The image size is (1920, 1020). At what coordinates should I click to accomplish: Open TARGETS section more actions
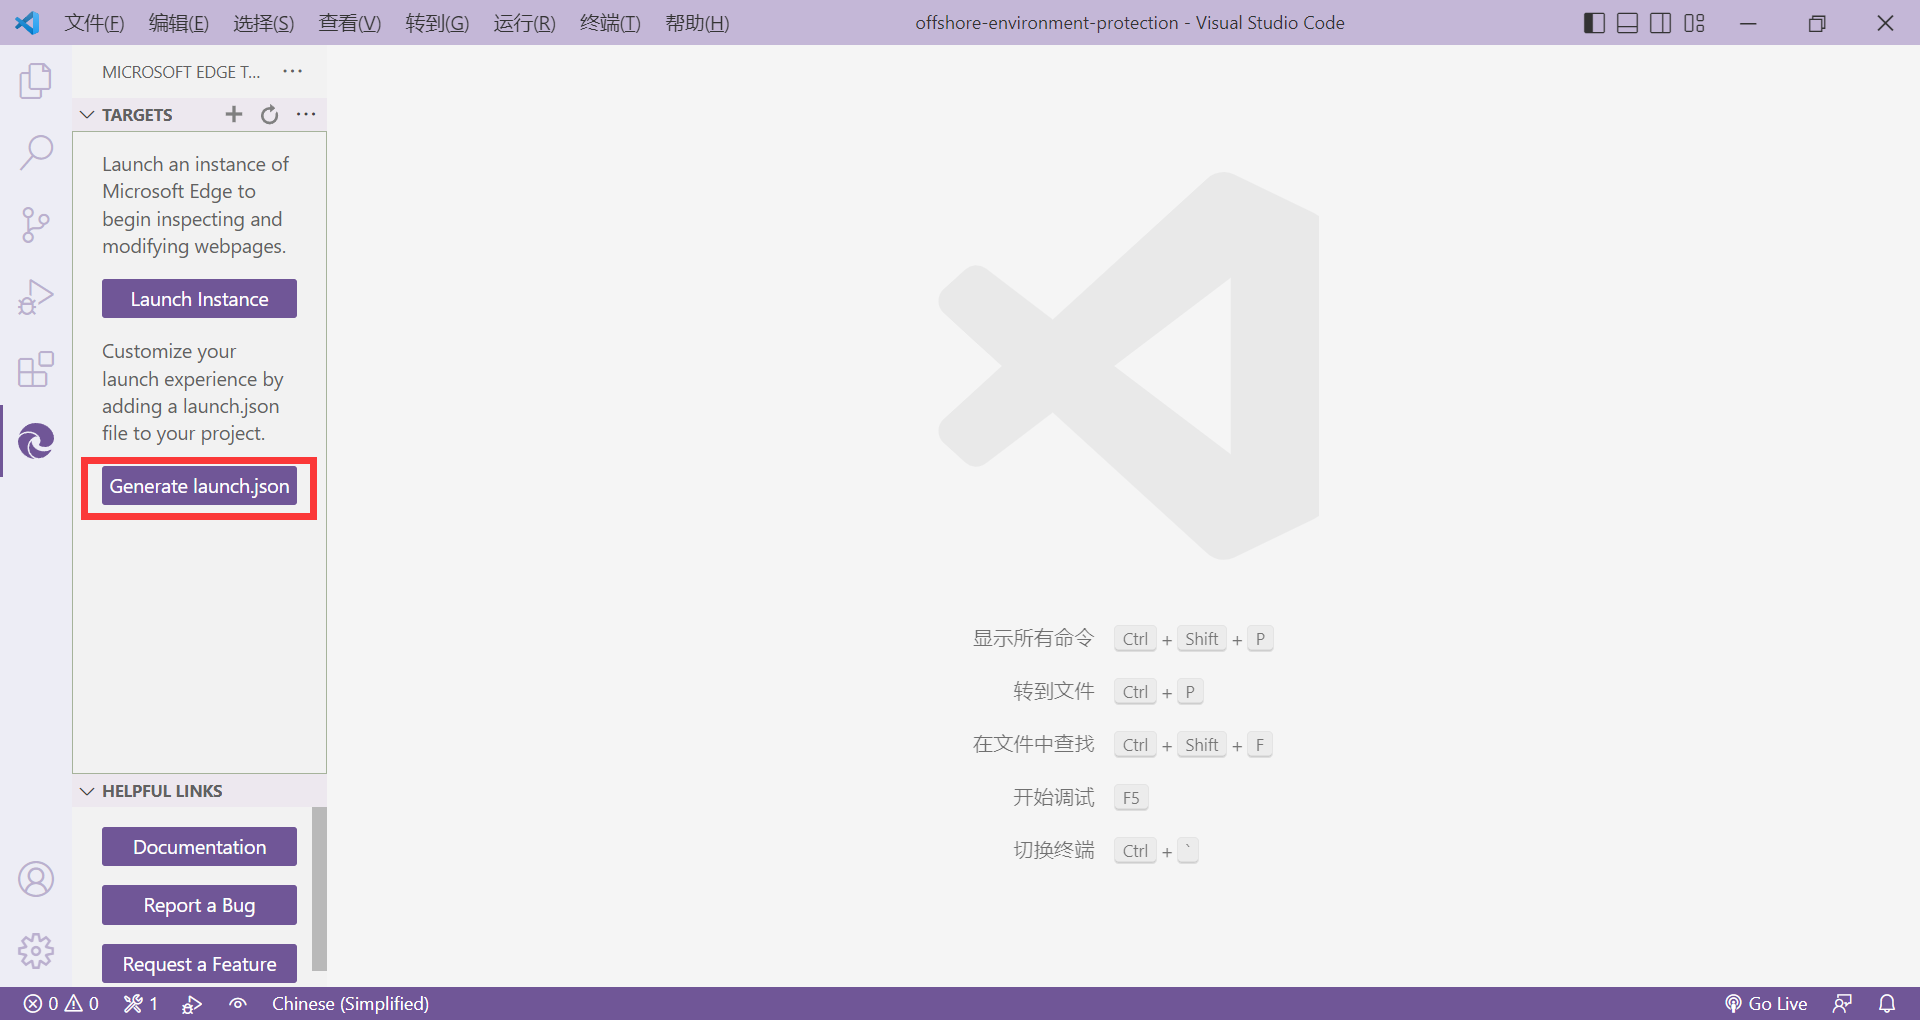tap(306, 114)
